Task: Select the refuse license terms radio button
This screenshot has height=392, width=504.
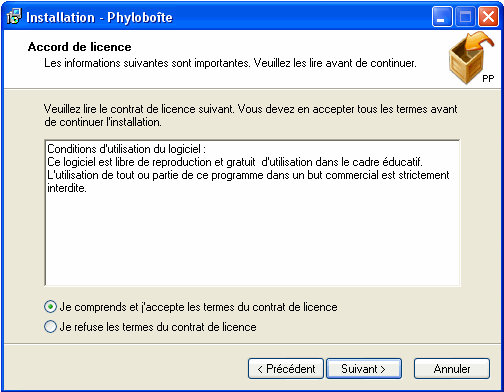Action: (50, 327)
